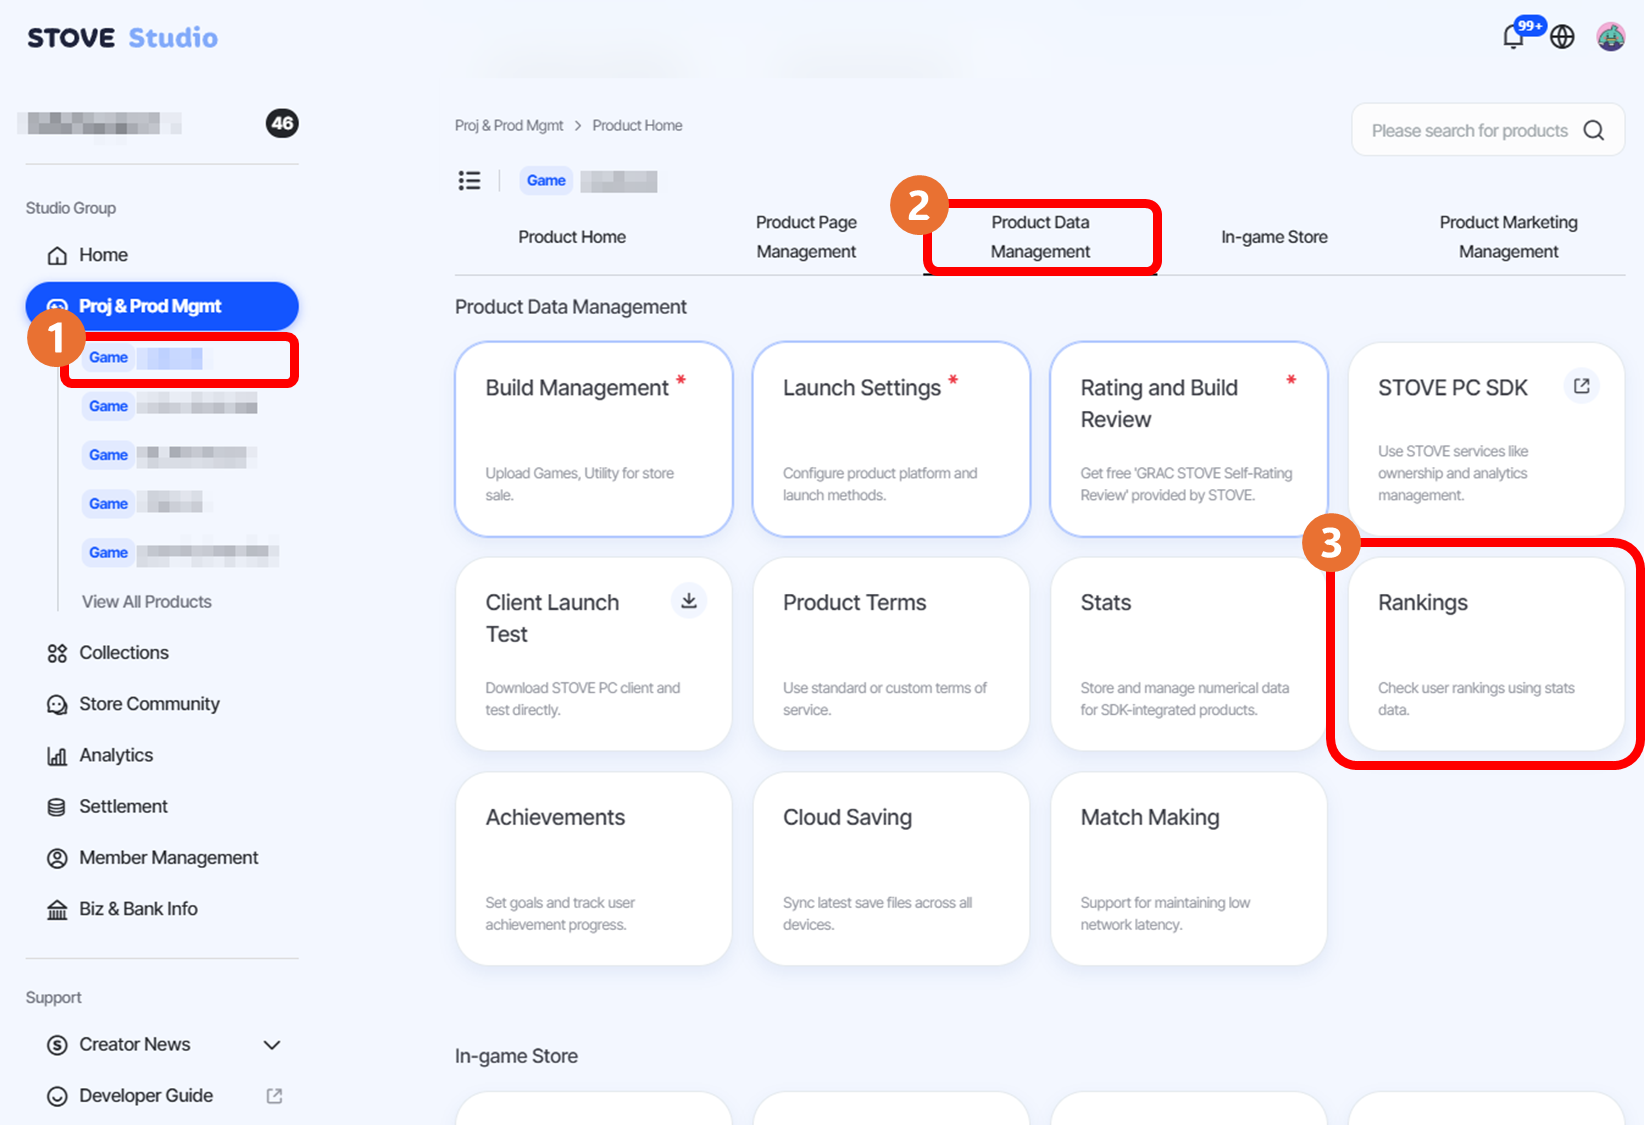Viewport: 1645px width, 1125px height.
Task: Open the Launch Settings card
Action: point(891,439)
